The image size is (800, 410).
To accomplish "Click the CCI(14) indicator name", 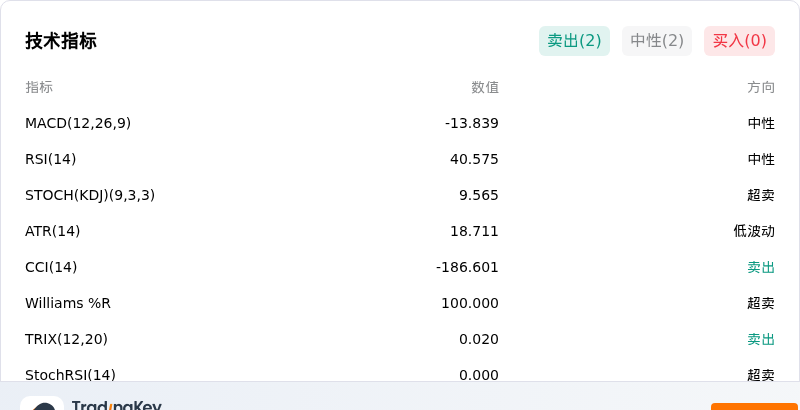I will tap(51, 267).
